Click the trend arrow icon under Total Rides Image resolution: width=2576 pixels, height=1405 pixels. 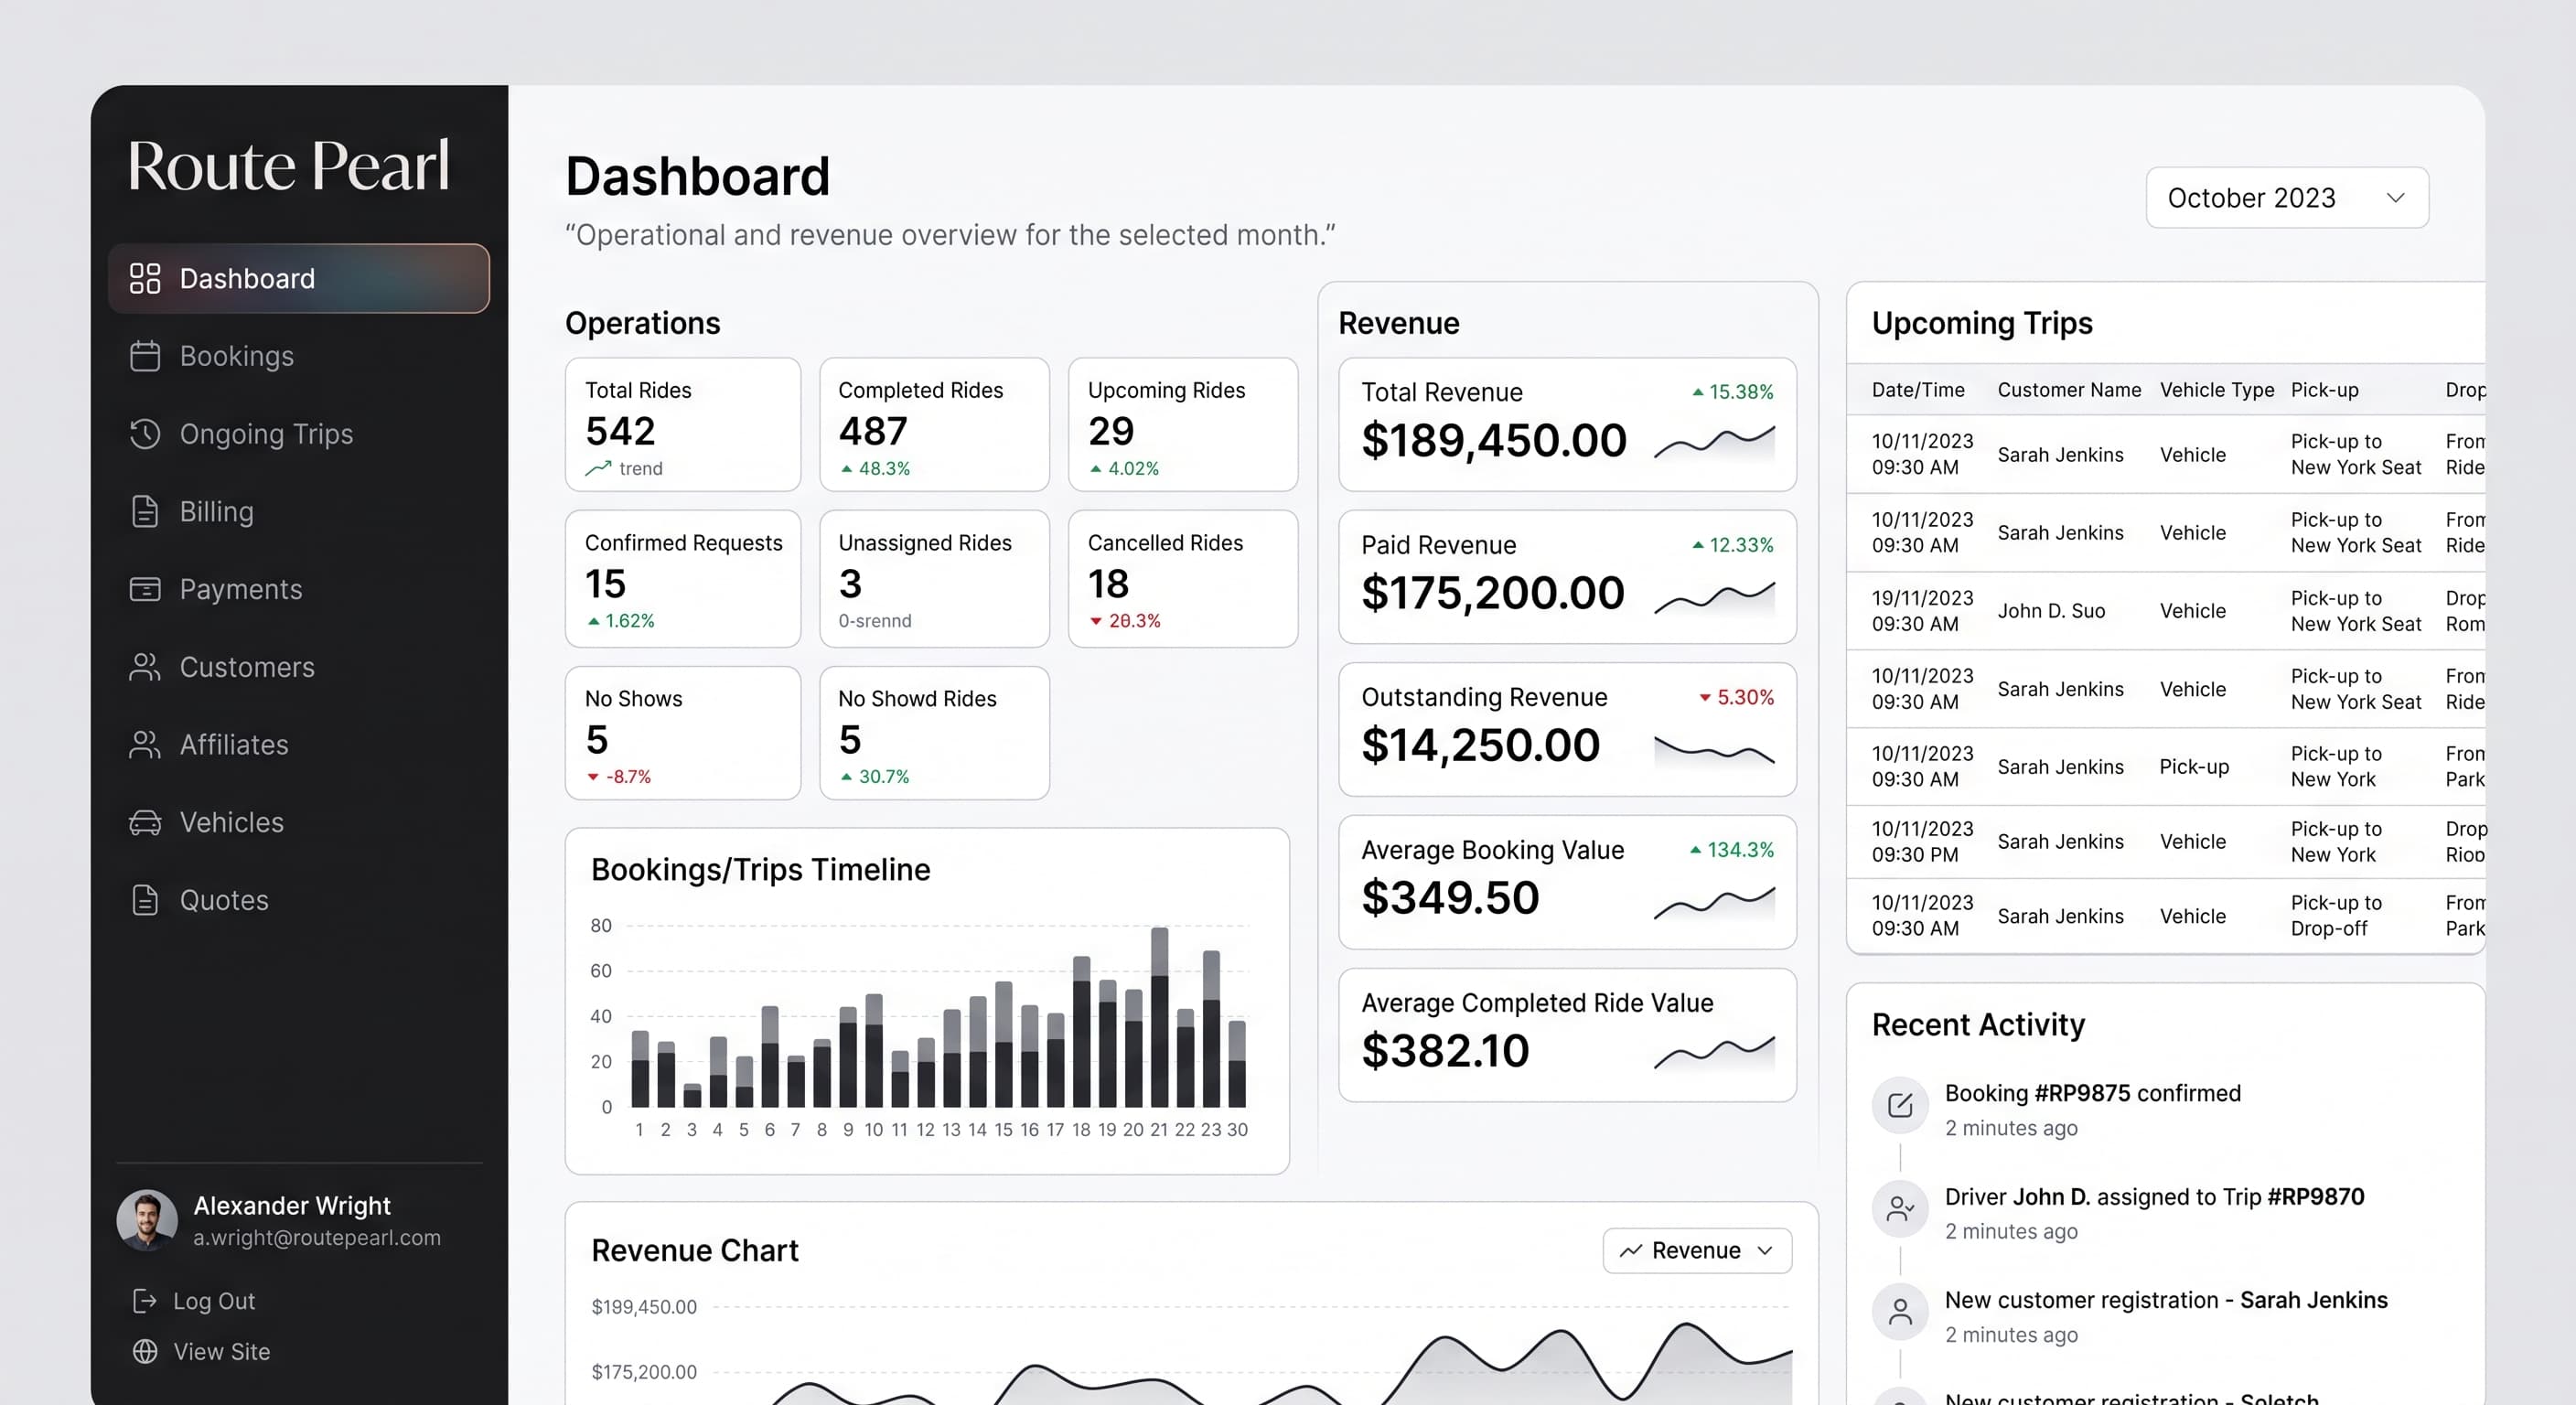point(598,468)
